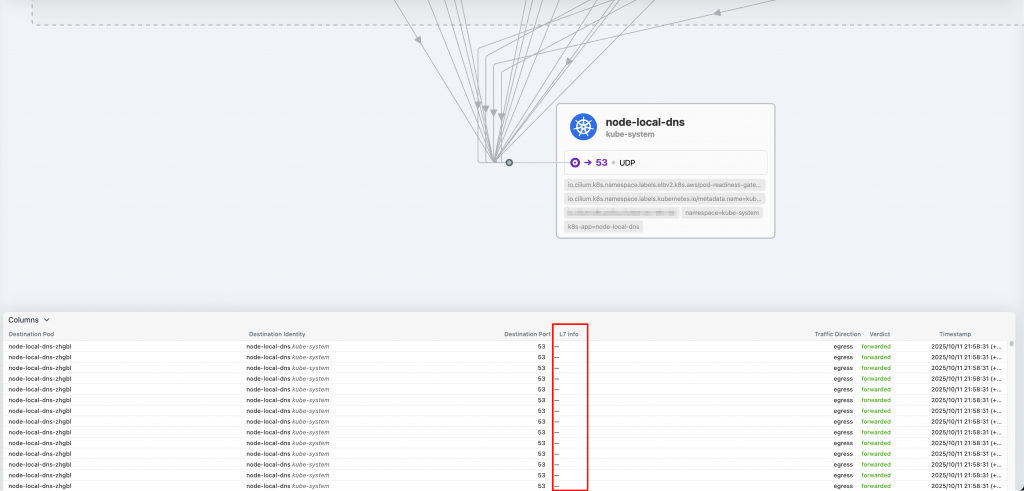Click the Kubernetes wheel icon on node-local-dns card
Viewport: 1024px width, 491px height.
pyautogui.click(x=583, y=127)
